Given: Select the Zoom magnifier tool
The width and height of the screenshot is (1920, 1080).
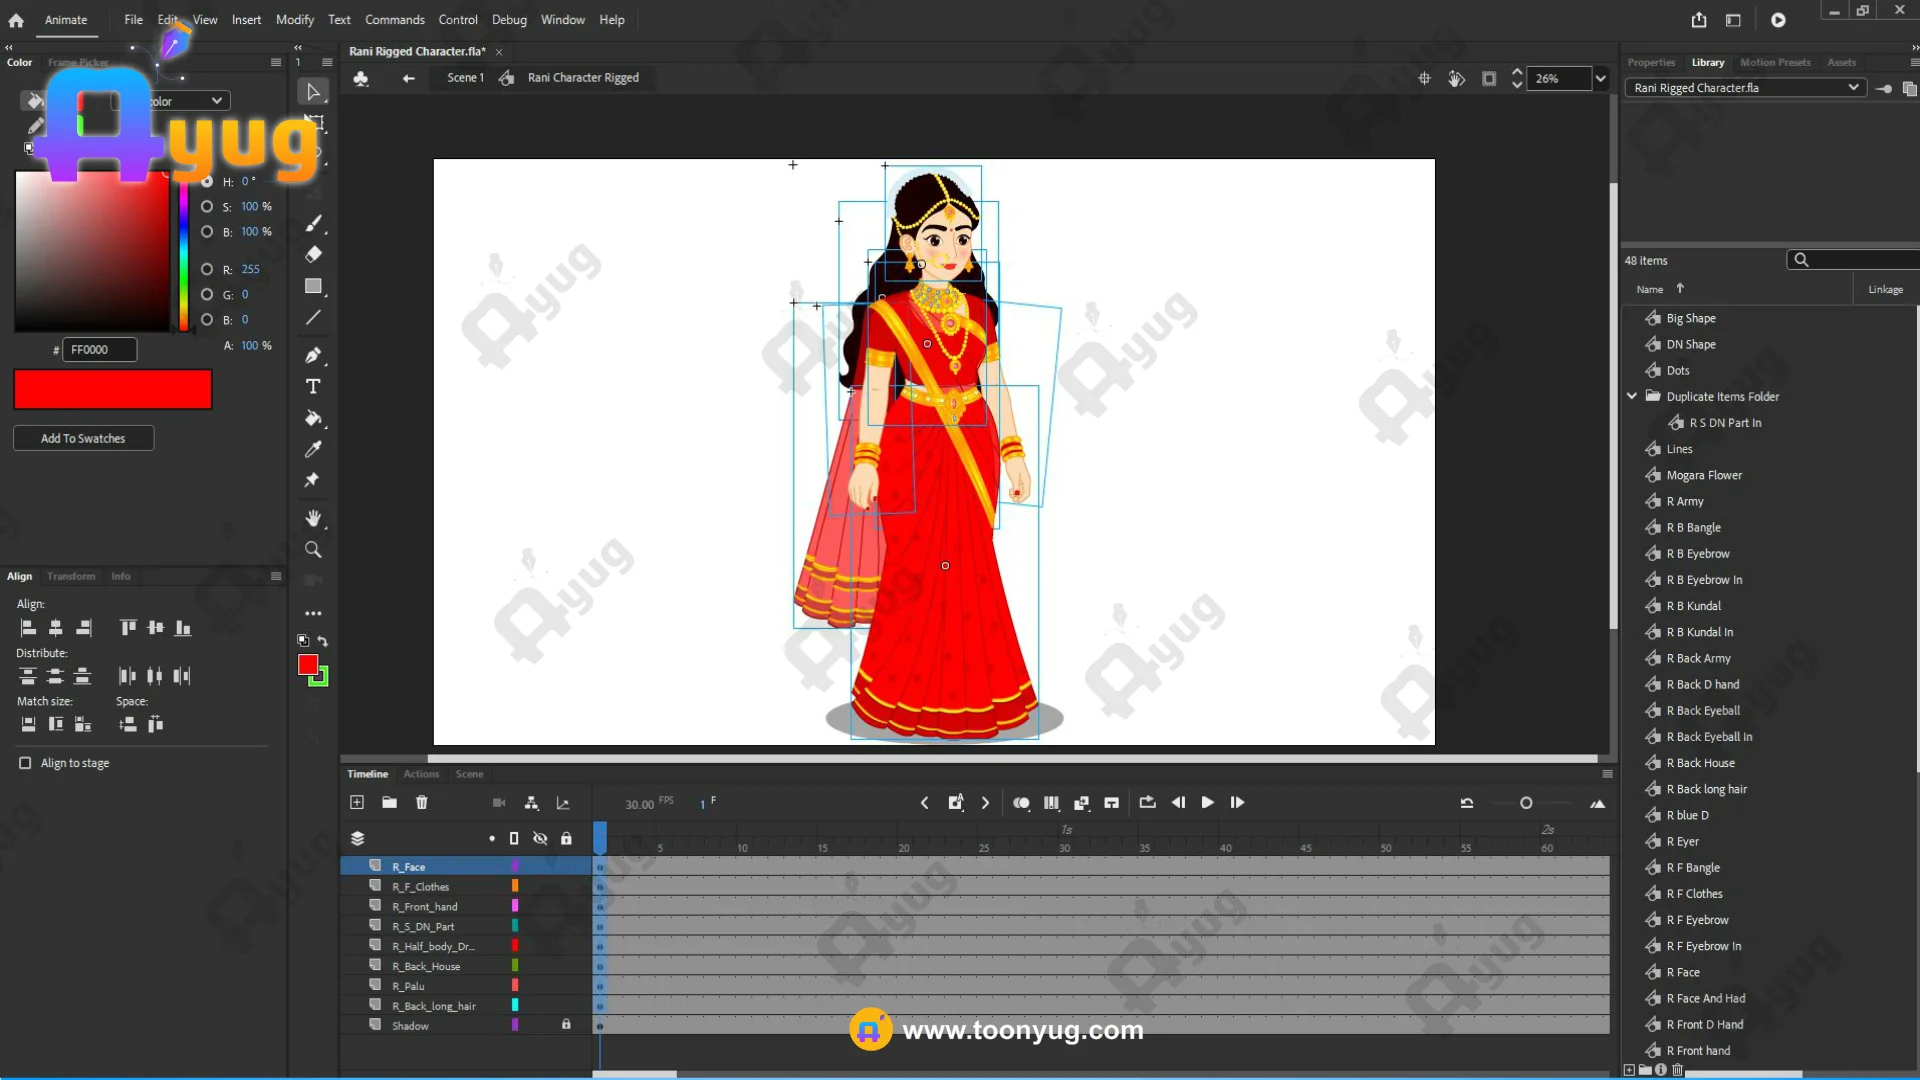Looking at the screenshot, I should point(313,550).
